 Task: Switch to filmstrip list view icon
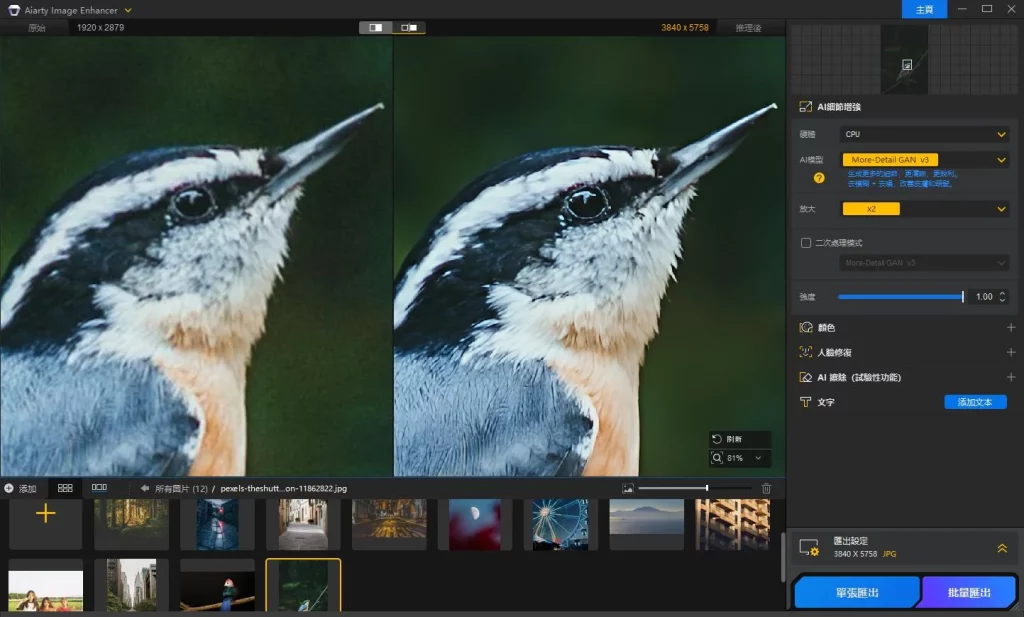point(99,488)
